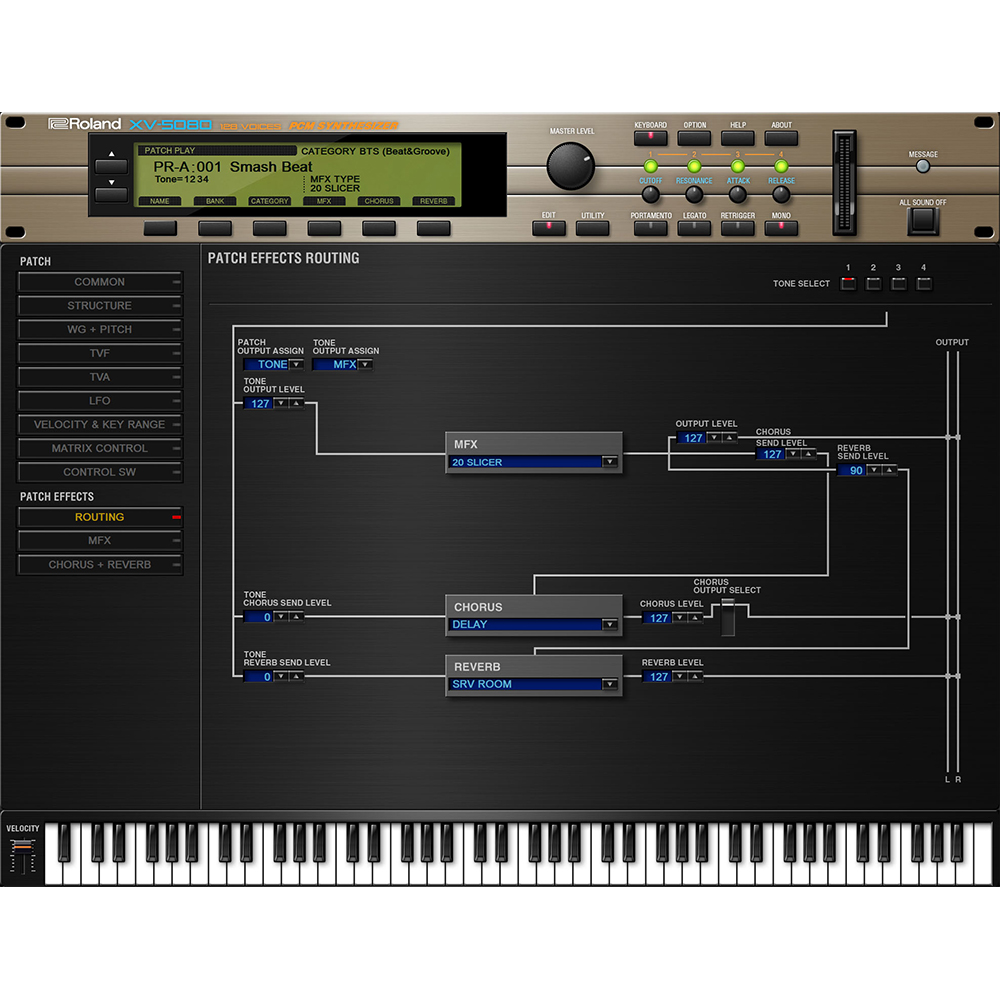
Task: Open the LFO page
Action: (100, 401)
